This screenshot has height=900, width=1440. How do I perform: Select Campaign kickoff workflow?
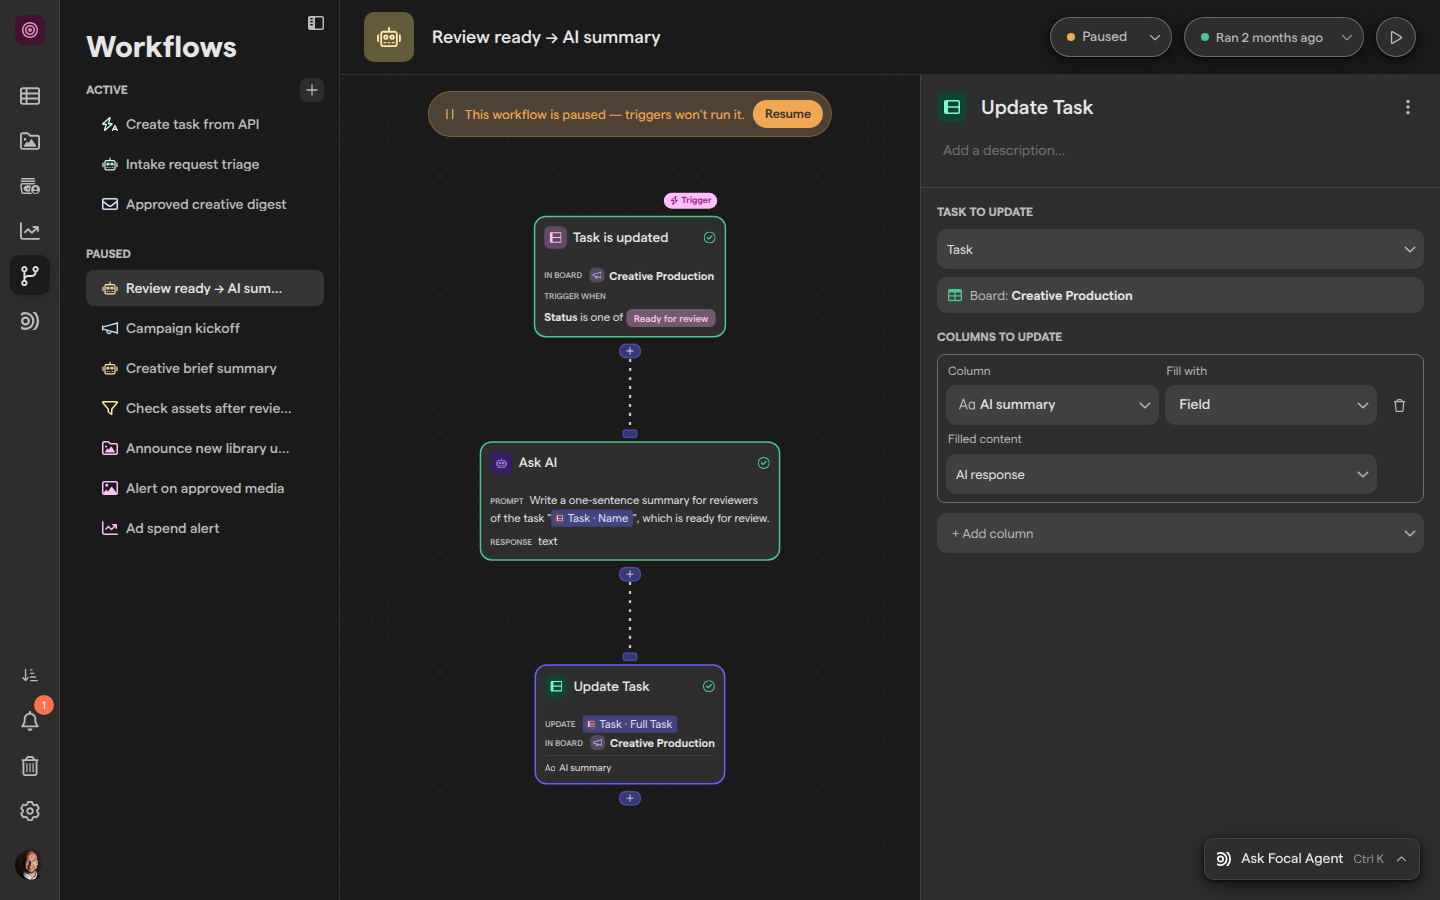pos(205,328)
